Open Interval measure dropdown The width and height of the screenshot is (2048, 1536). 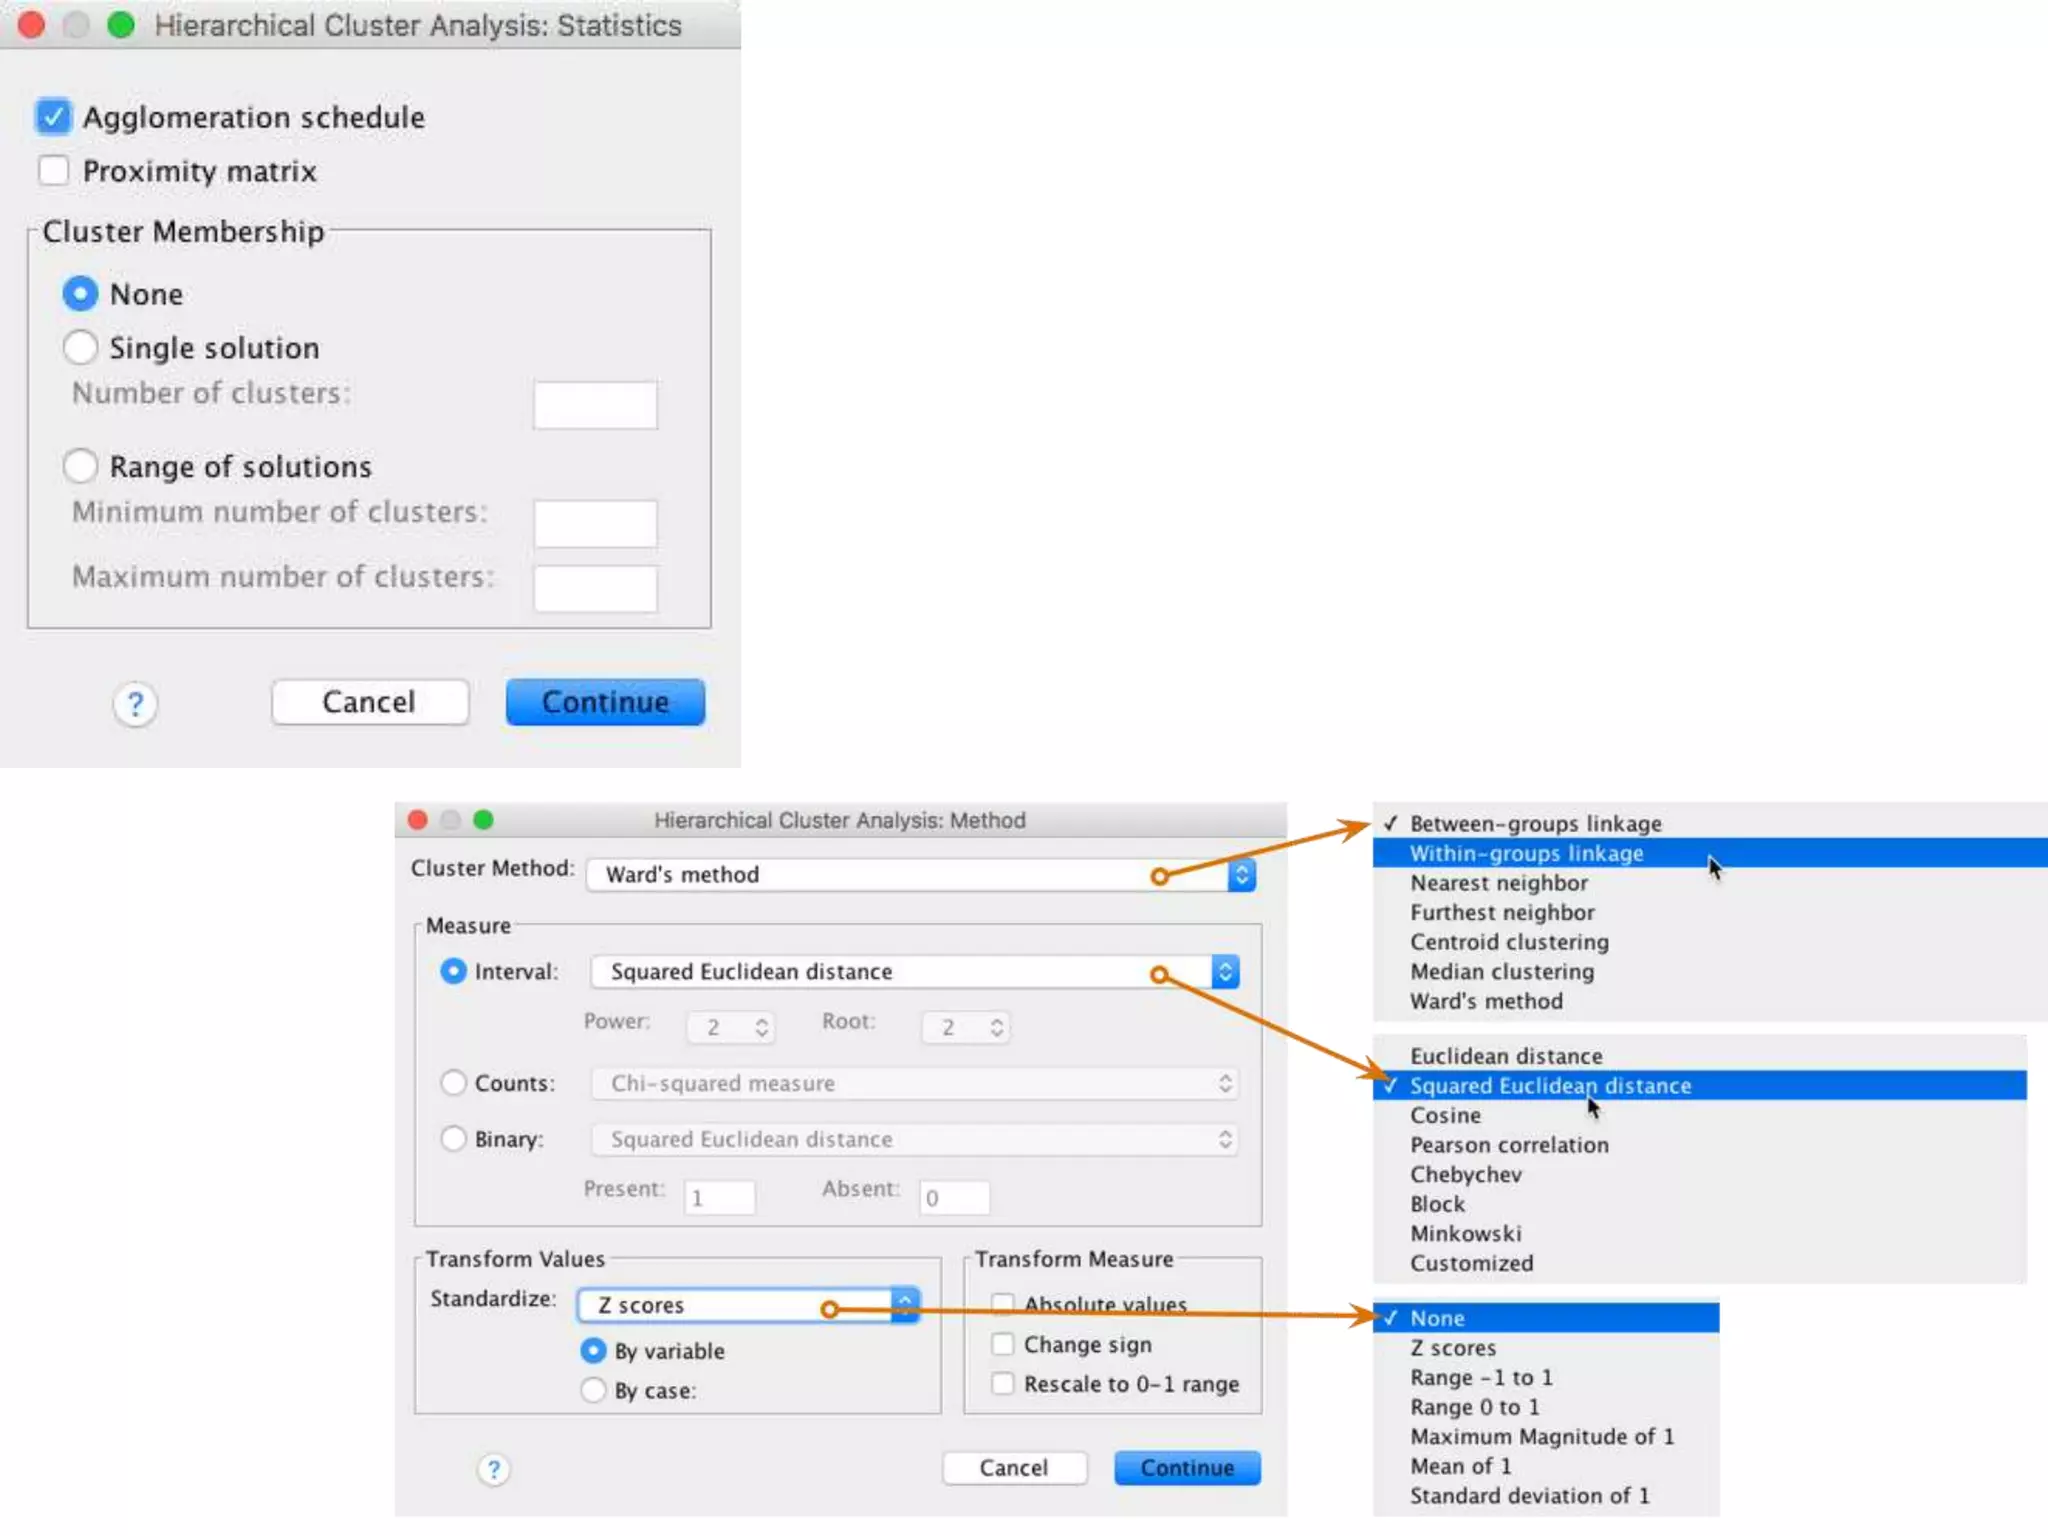1225,972
